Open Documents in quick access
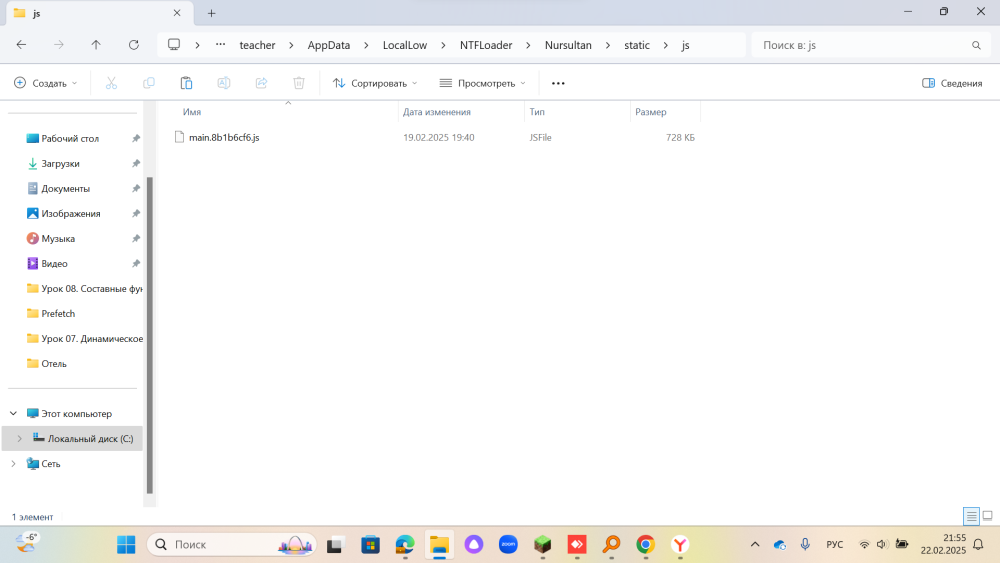The height and width of the screenshot is (563, 1000). (65, 189)
